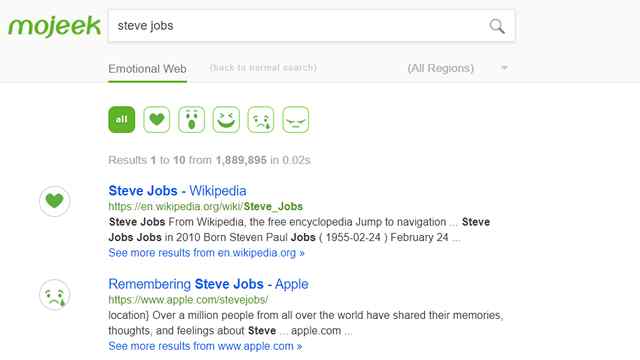
Task: Filter results by the surprised face emotion
Action: point(191,120)
